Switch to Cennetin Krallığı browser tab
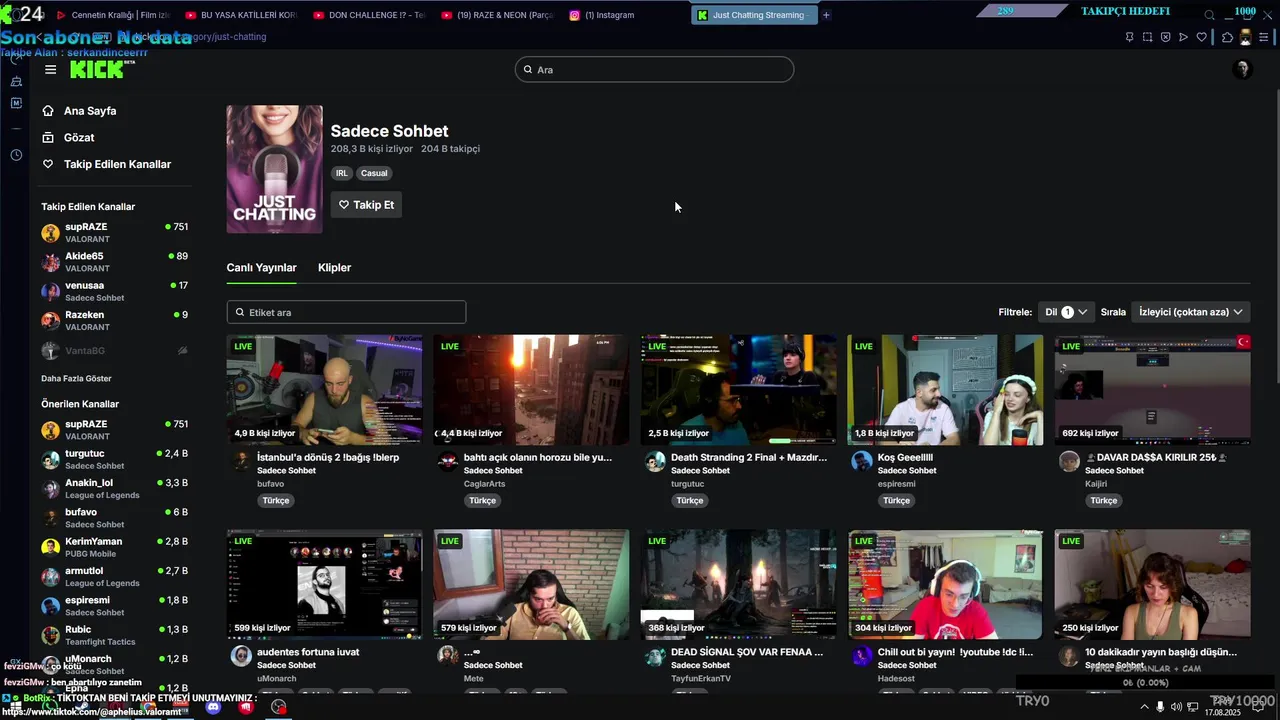 pyautogui.click(x=113, y=15)
